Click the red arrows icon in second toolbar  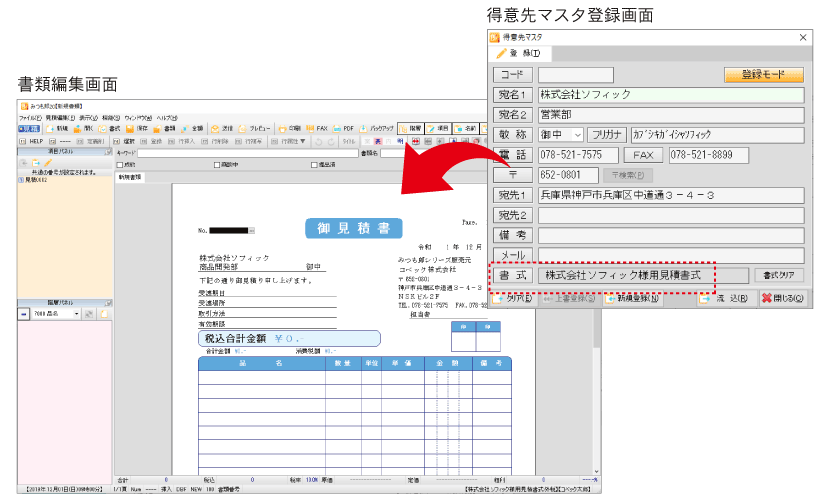(x=416, y=142)
